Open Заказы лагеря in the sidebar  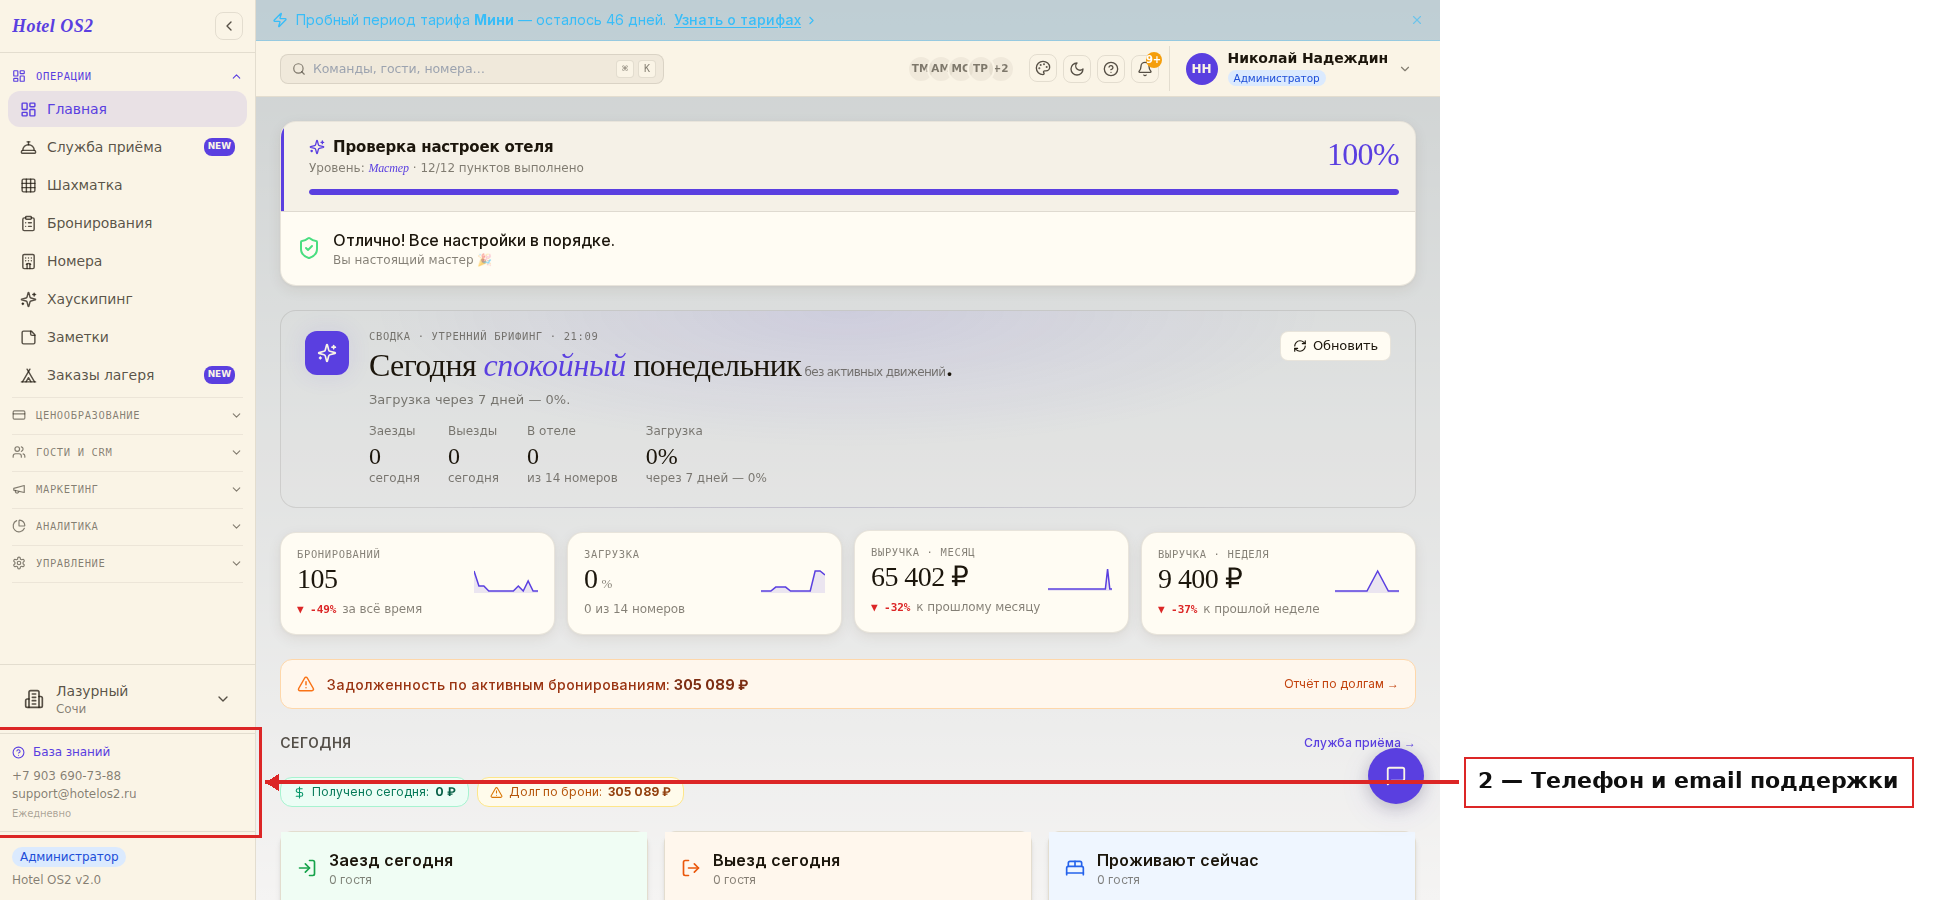(127, 375)
